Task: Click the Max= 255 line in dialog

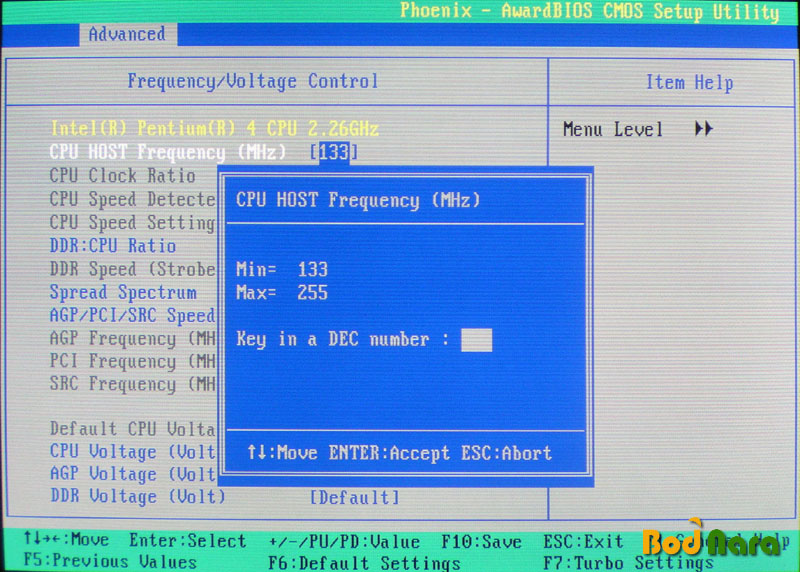Action: pyautogui.click(x=282, y=293)
